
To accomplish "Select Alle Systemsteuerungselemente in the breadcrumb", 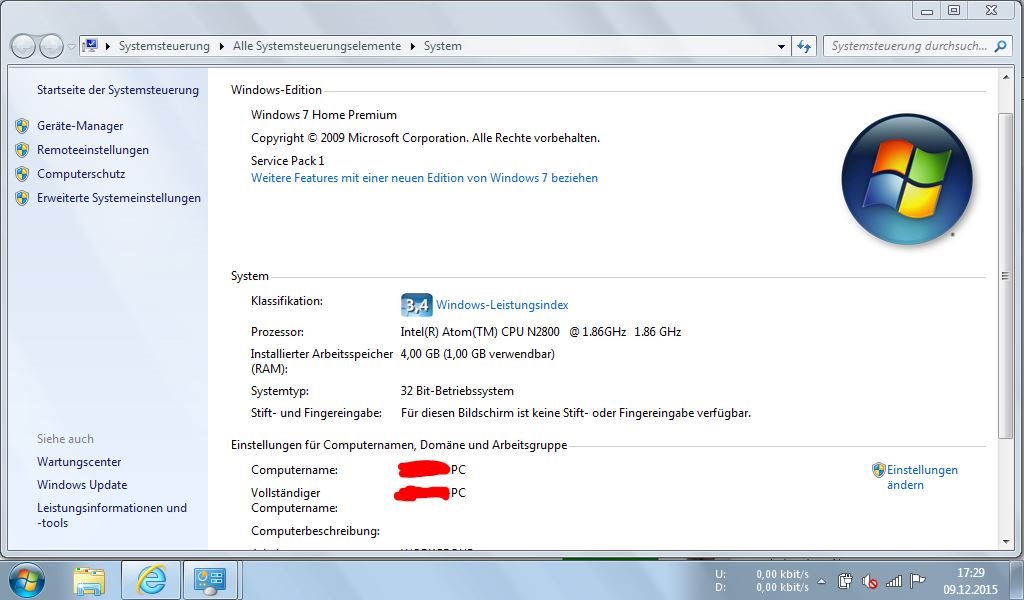I will click(x=317, y=46).
